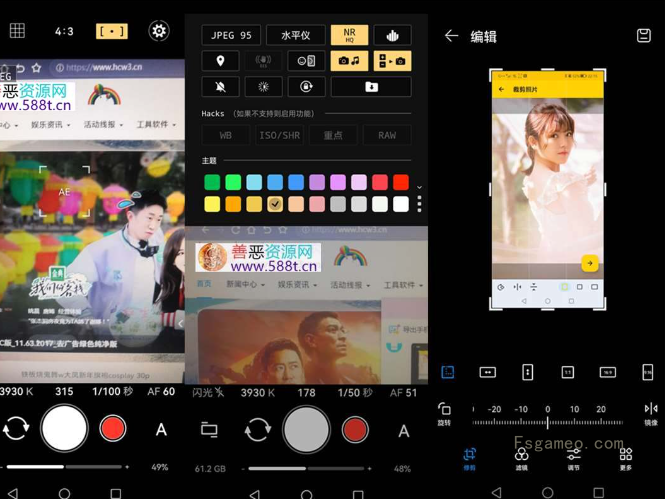
Task: Tap the white shutter button
Action: click(x=64, y=428)
